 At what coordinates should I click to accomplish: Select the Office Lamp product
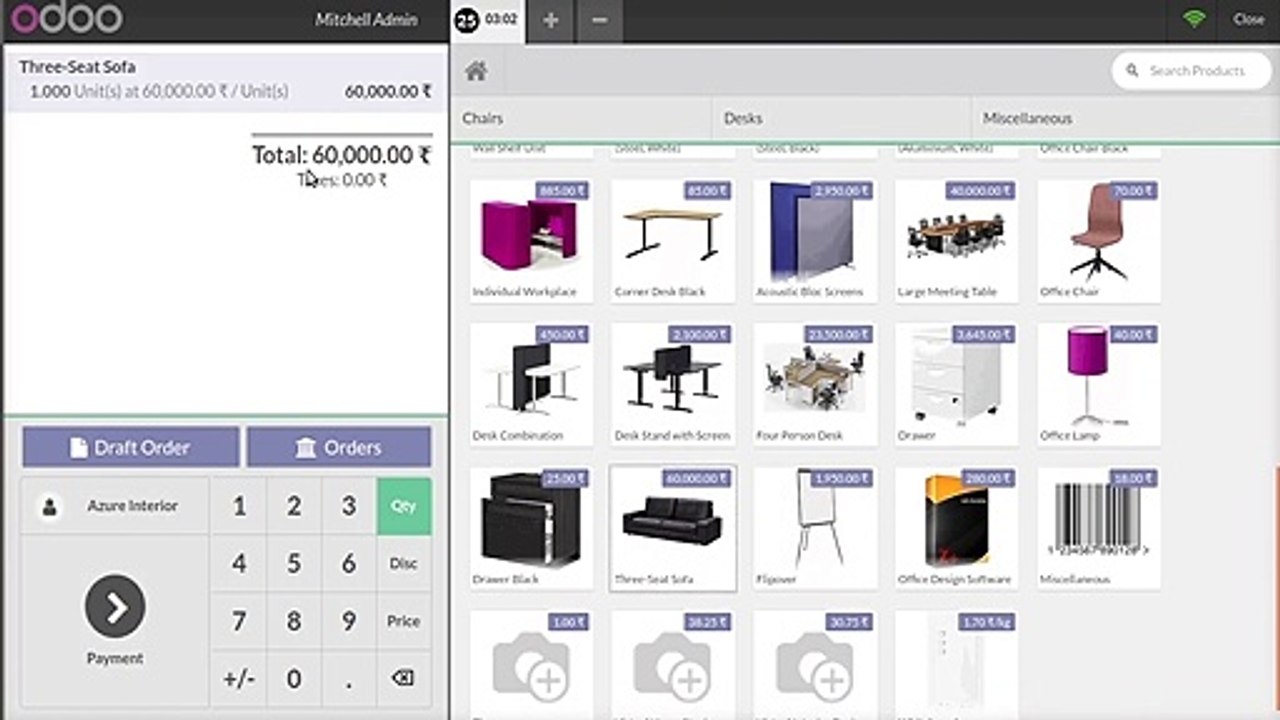coord(1099,385)
